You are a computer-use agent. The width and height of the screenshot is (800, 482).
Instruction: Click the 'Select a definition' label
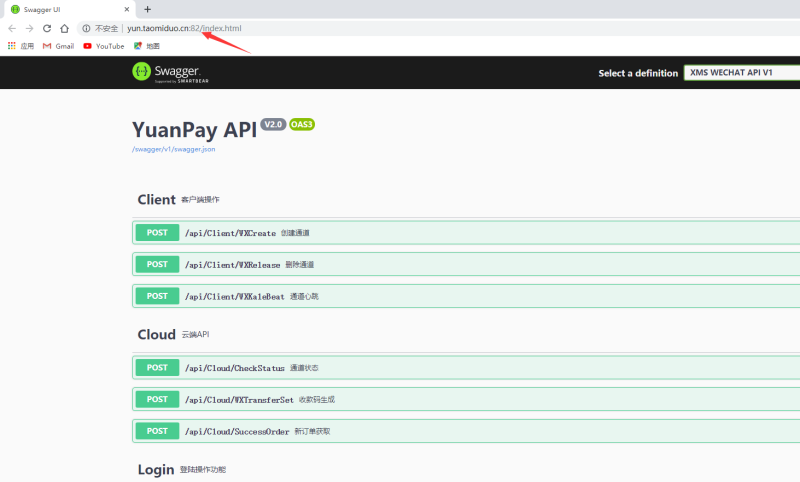point(638,73)
